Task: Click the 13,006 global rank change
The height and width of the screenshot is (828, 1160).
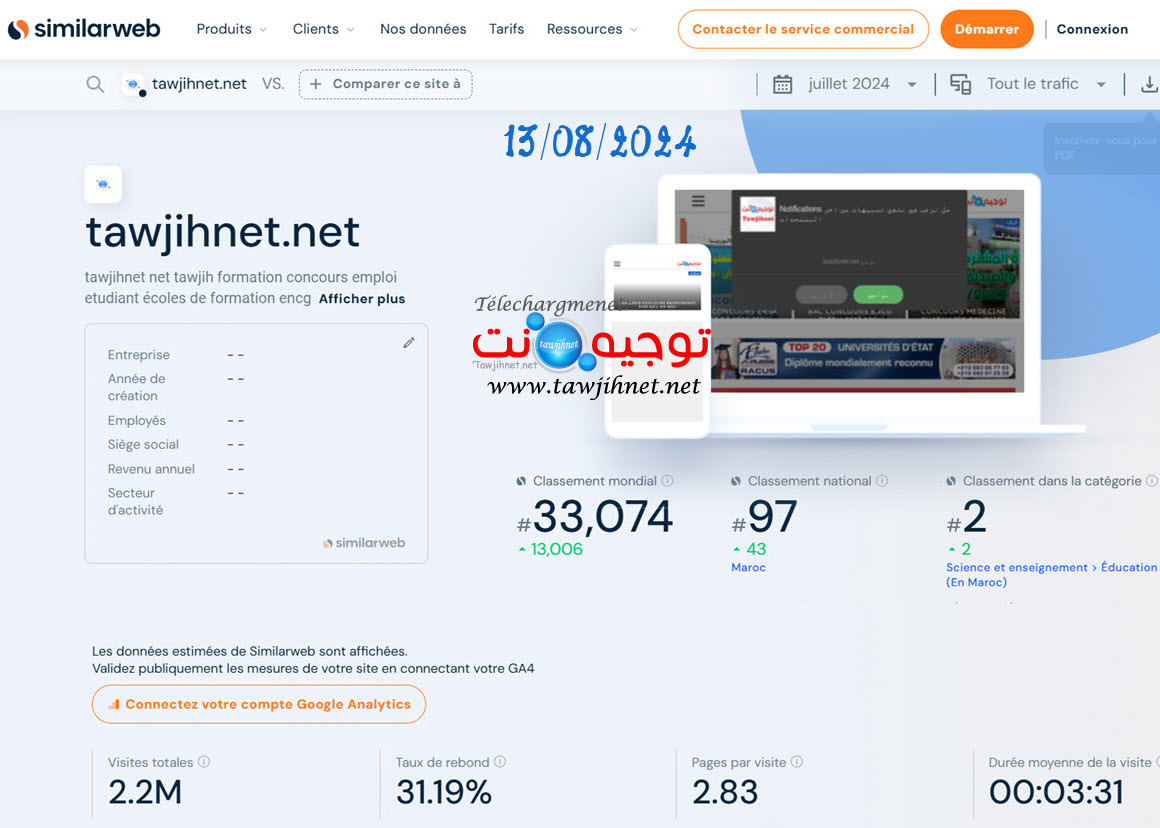Action: pyautogui.click(x=550, y=549)
